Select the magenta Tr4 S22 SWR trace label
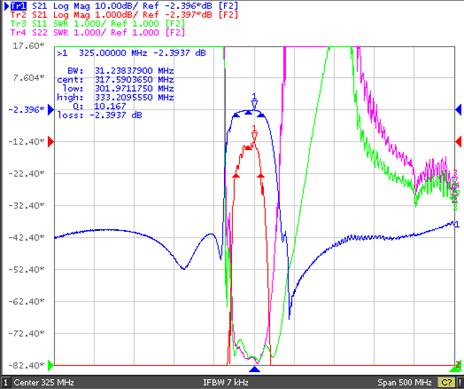Image resolution: width=464 pixels, height=389 pixels. tap(97, 32)
